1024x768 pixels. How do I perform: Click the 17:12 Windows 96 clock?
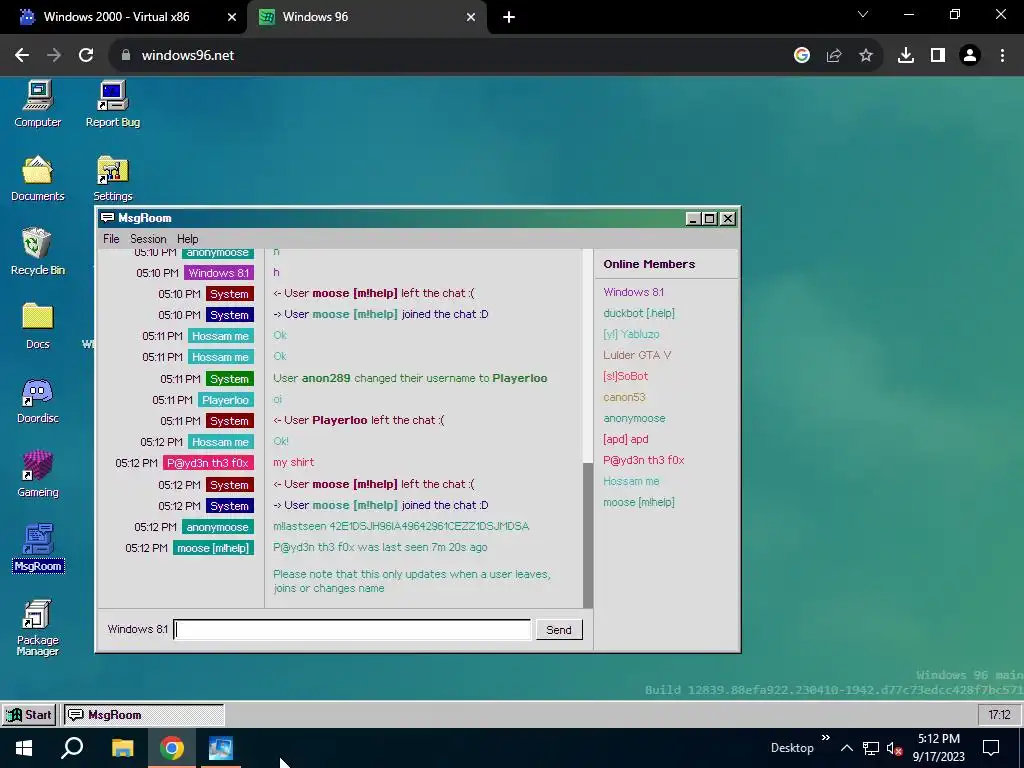tap(999, 714)
